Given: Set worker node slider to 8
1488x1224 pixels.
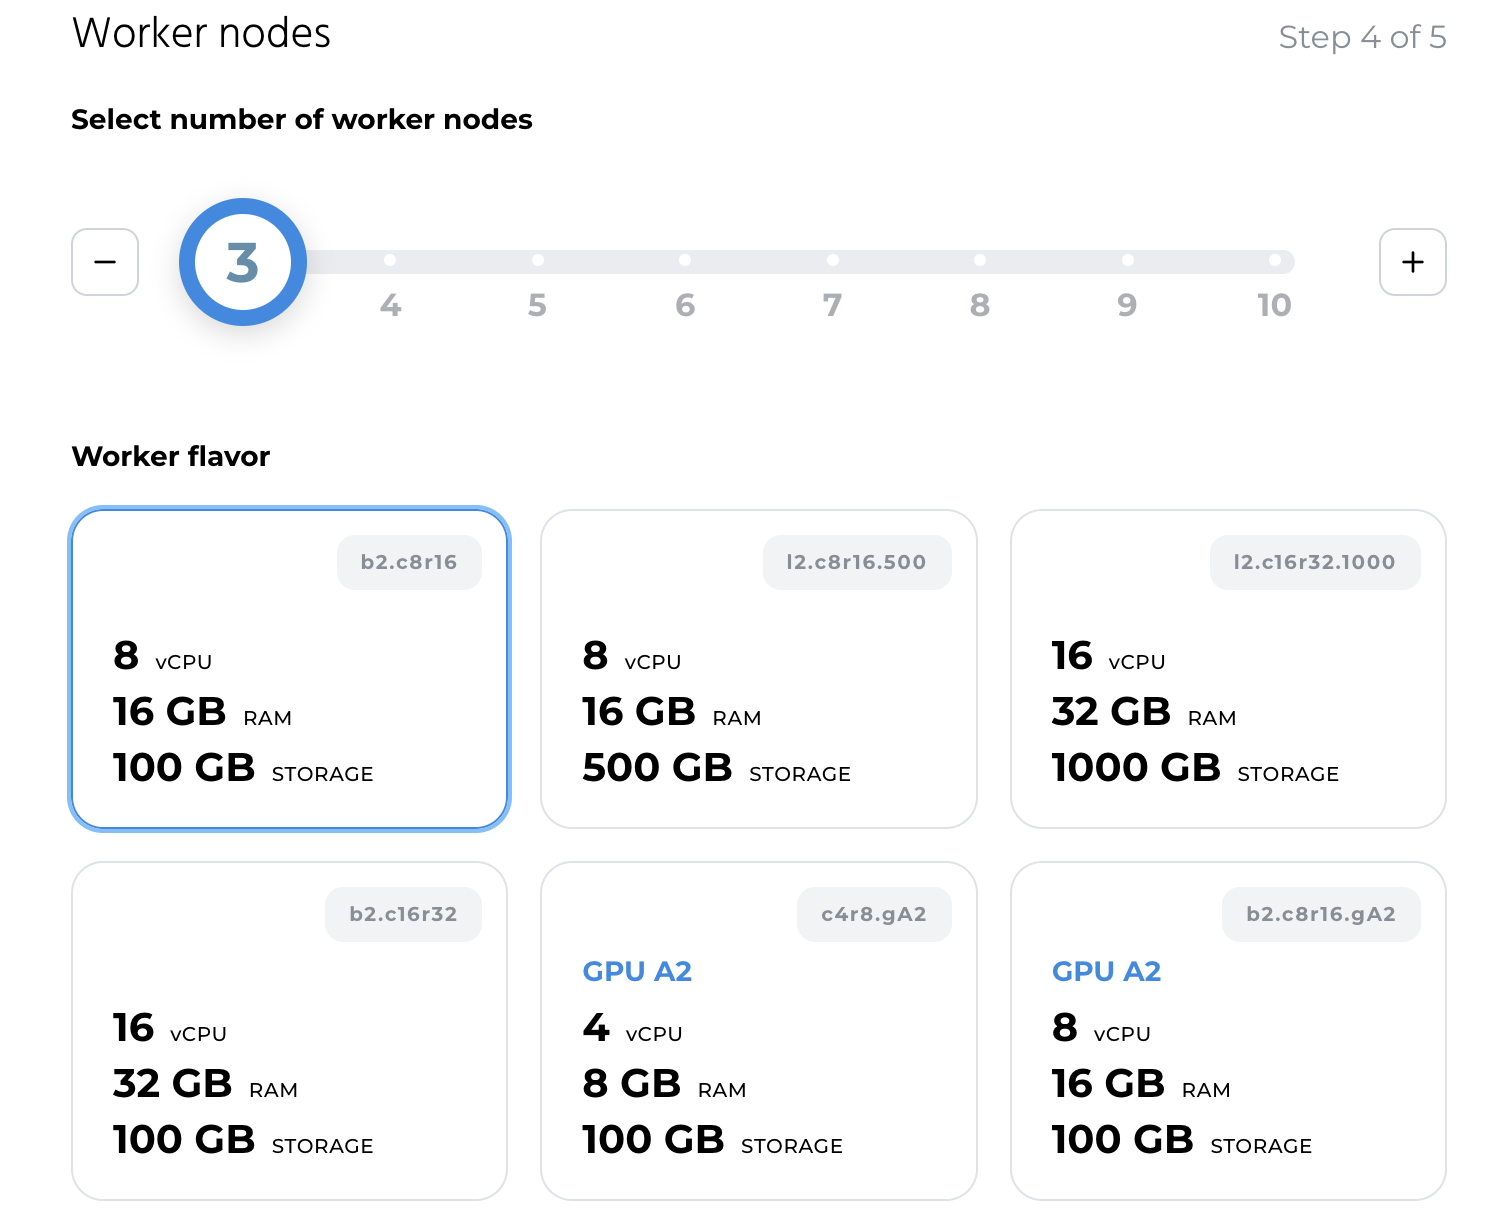Looking at the screenshot, I should tap(980, 261).
